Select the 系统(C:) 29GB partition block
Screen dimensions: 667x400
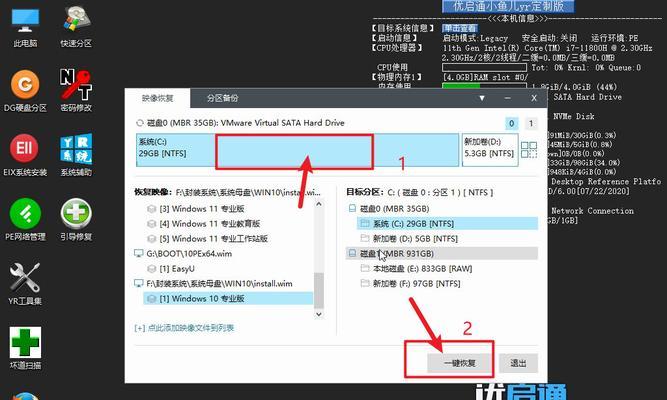(x=297, y=150)
